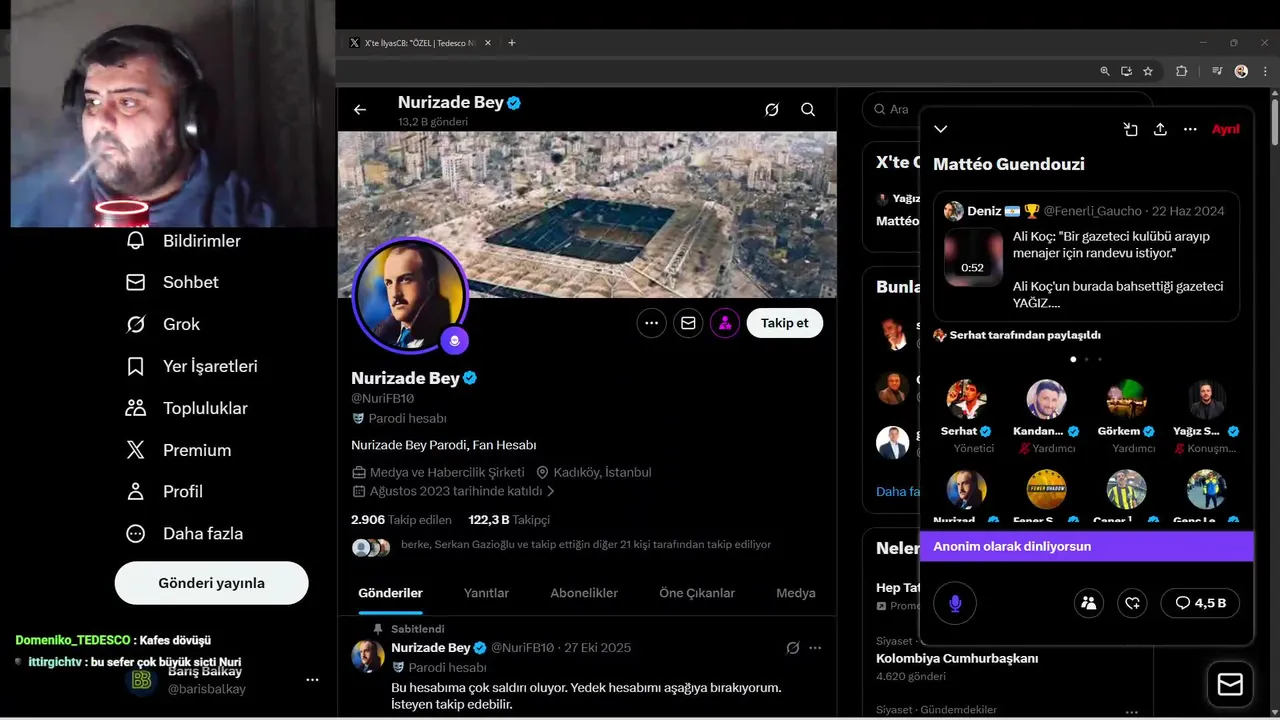Send a heart reaction in the Space
The width and height of the screenshot is (1280, 720).
(x=1132, y=603)
